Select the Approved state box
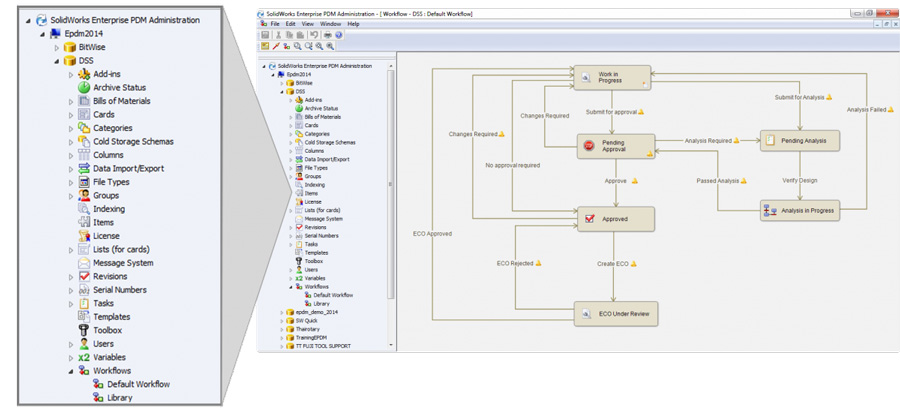The width and height of the screenshot is (900, 415). (615, 219)
